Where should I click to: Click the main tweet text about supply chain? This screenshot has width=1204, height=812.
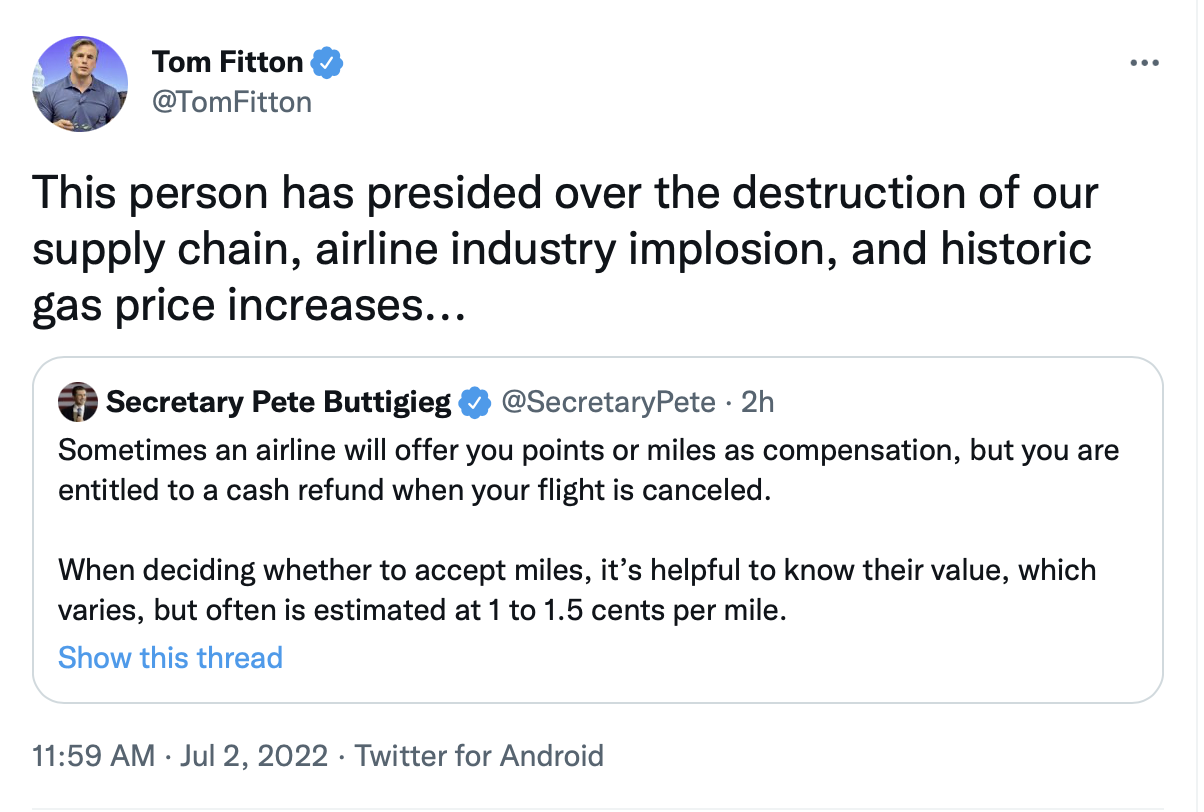[x=565, y=247]
